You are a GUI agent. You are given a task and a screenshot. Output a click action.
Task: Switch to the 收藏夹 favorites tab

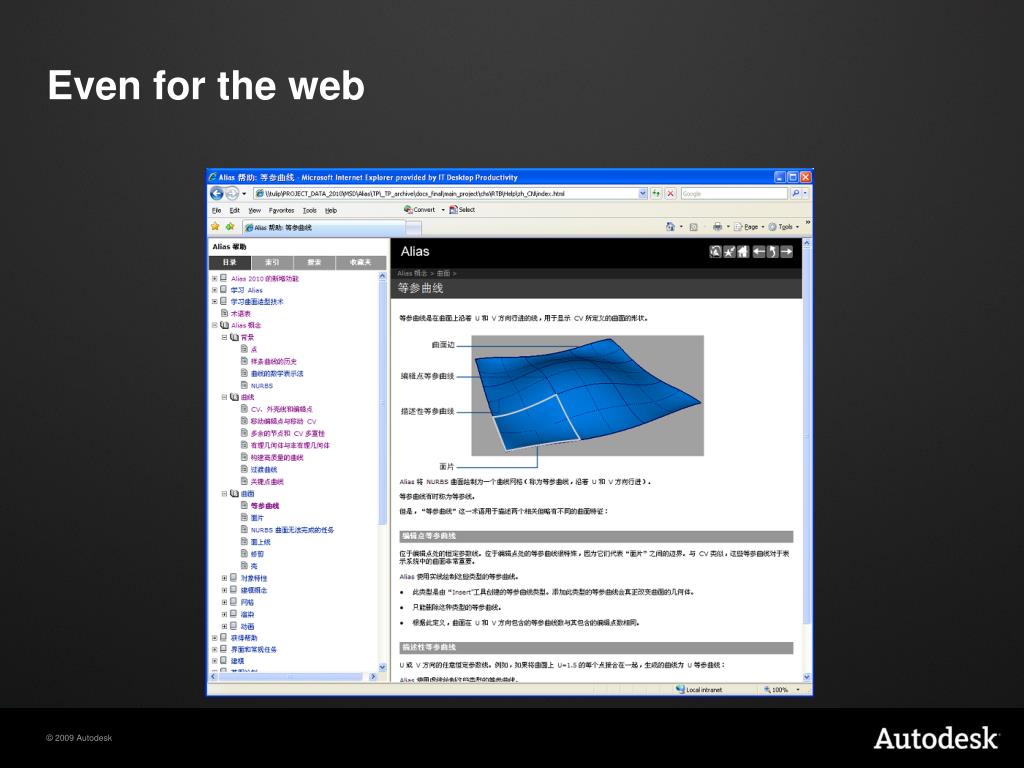click(360, 262)
